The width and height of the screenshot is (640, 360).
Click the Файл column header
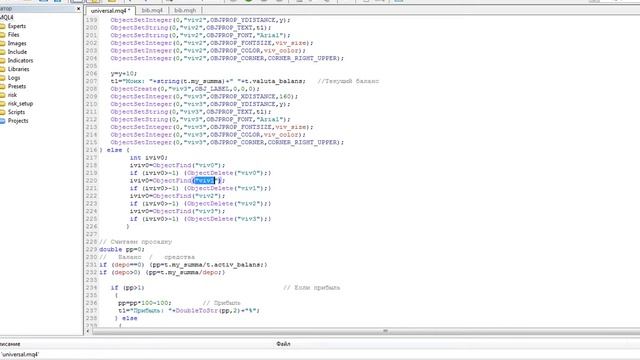283,344
